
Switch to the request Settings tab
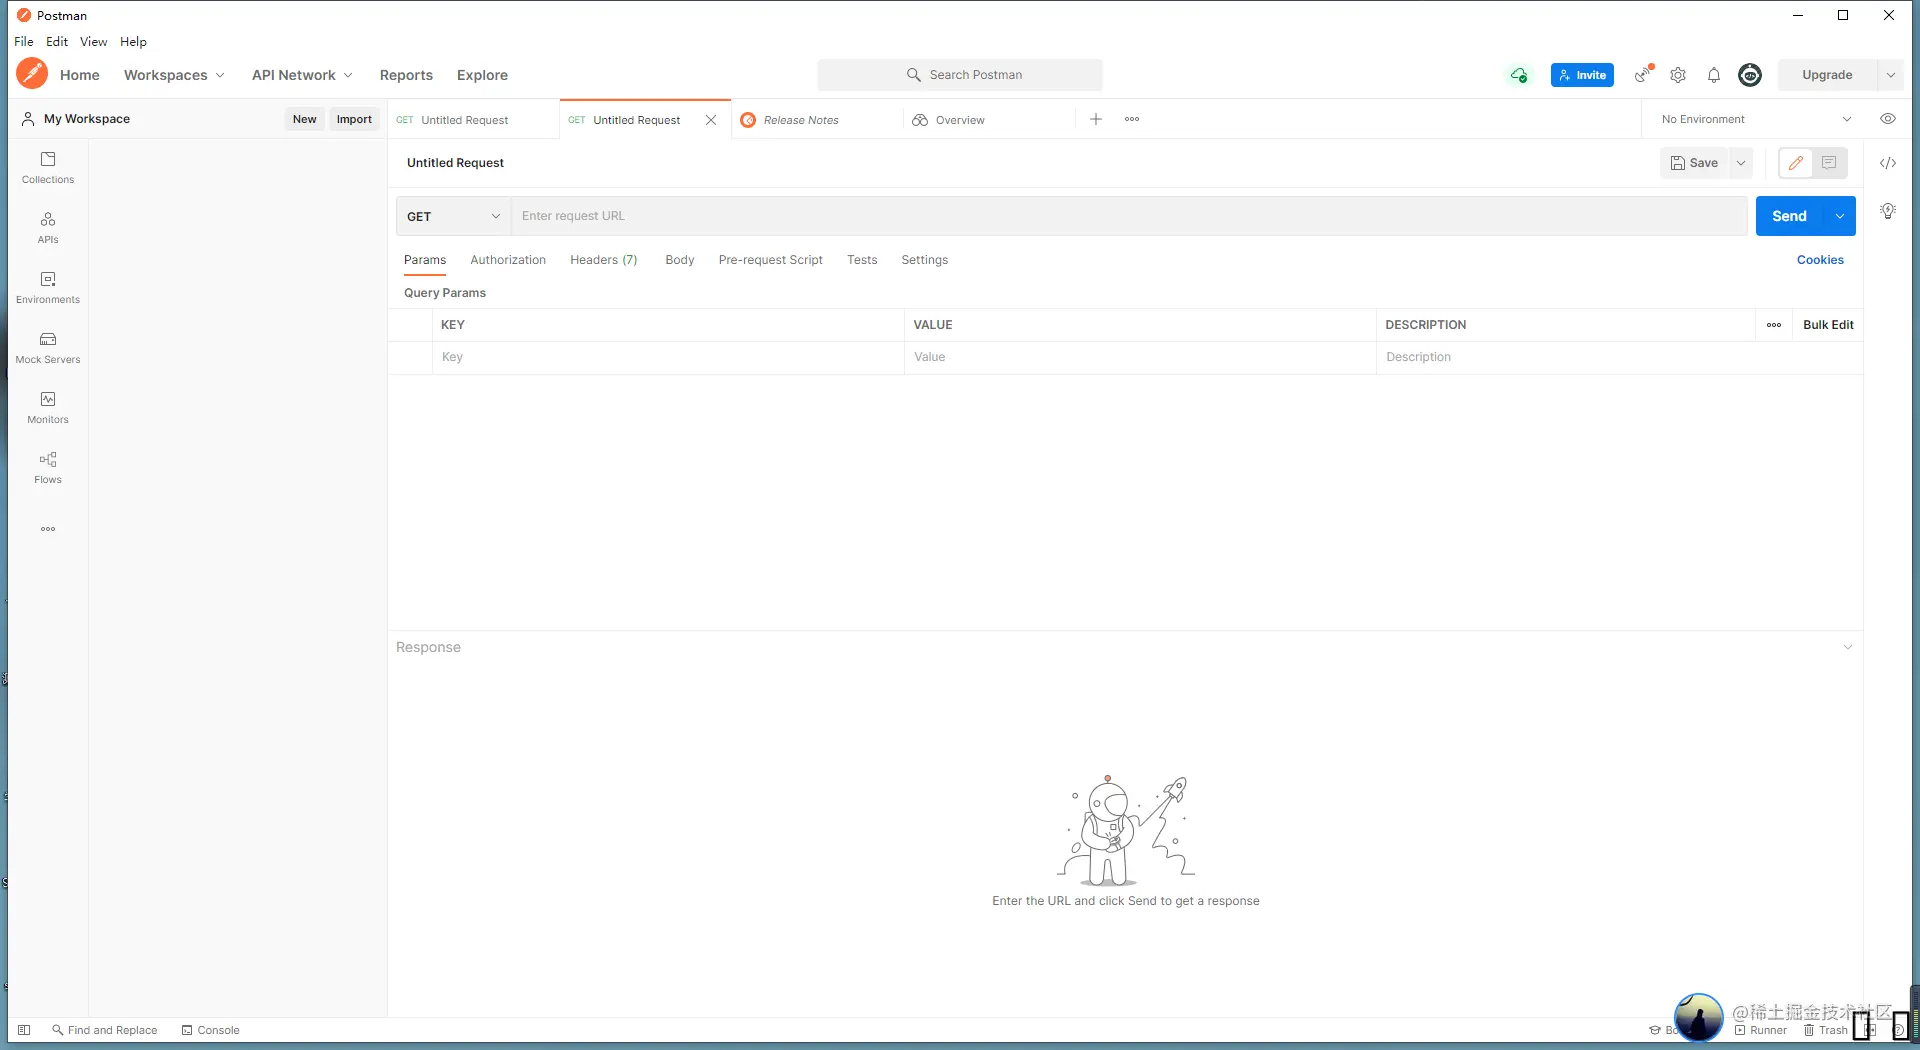point(925,260)
